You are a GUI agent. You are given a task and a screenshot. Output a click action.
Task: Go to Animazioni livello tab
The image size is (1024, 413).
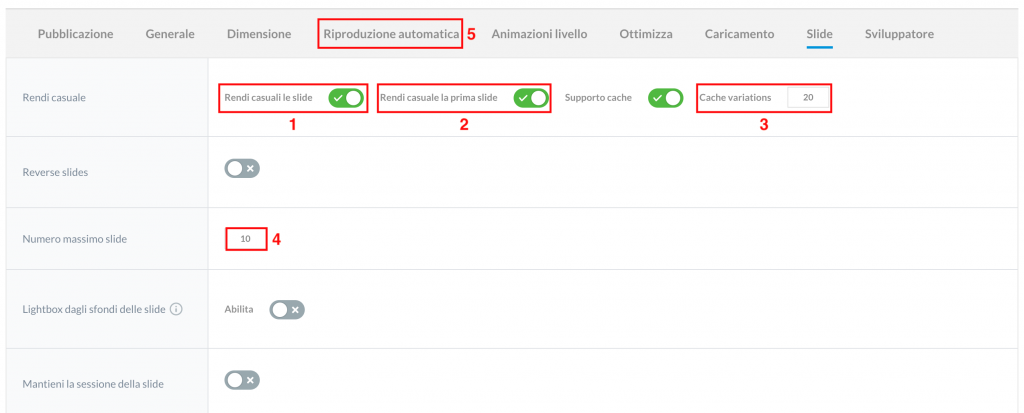(539, 34)
